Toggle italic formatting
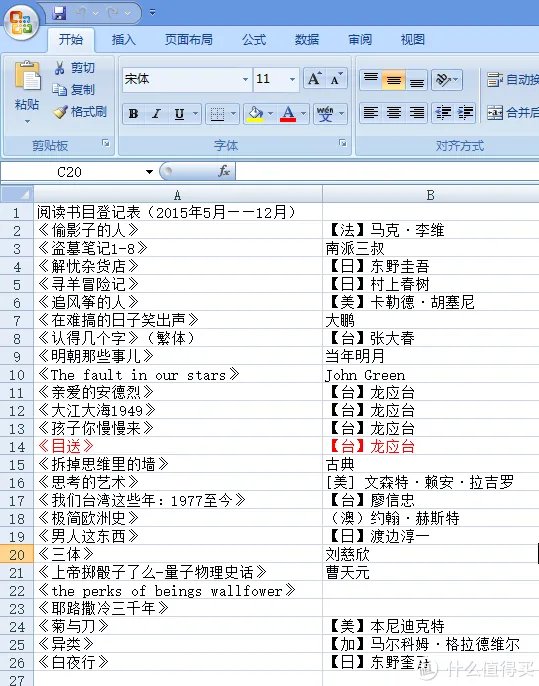Screen dimensions: 539x686 click(x=156, y=114)
